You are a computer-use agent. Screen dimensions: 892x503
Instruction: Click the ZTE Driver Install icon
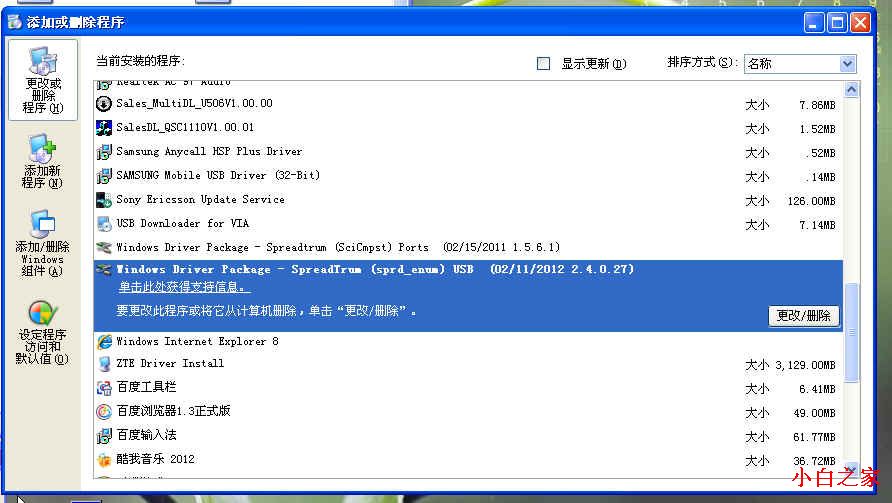(x=104, y=364)
